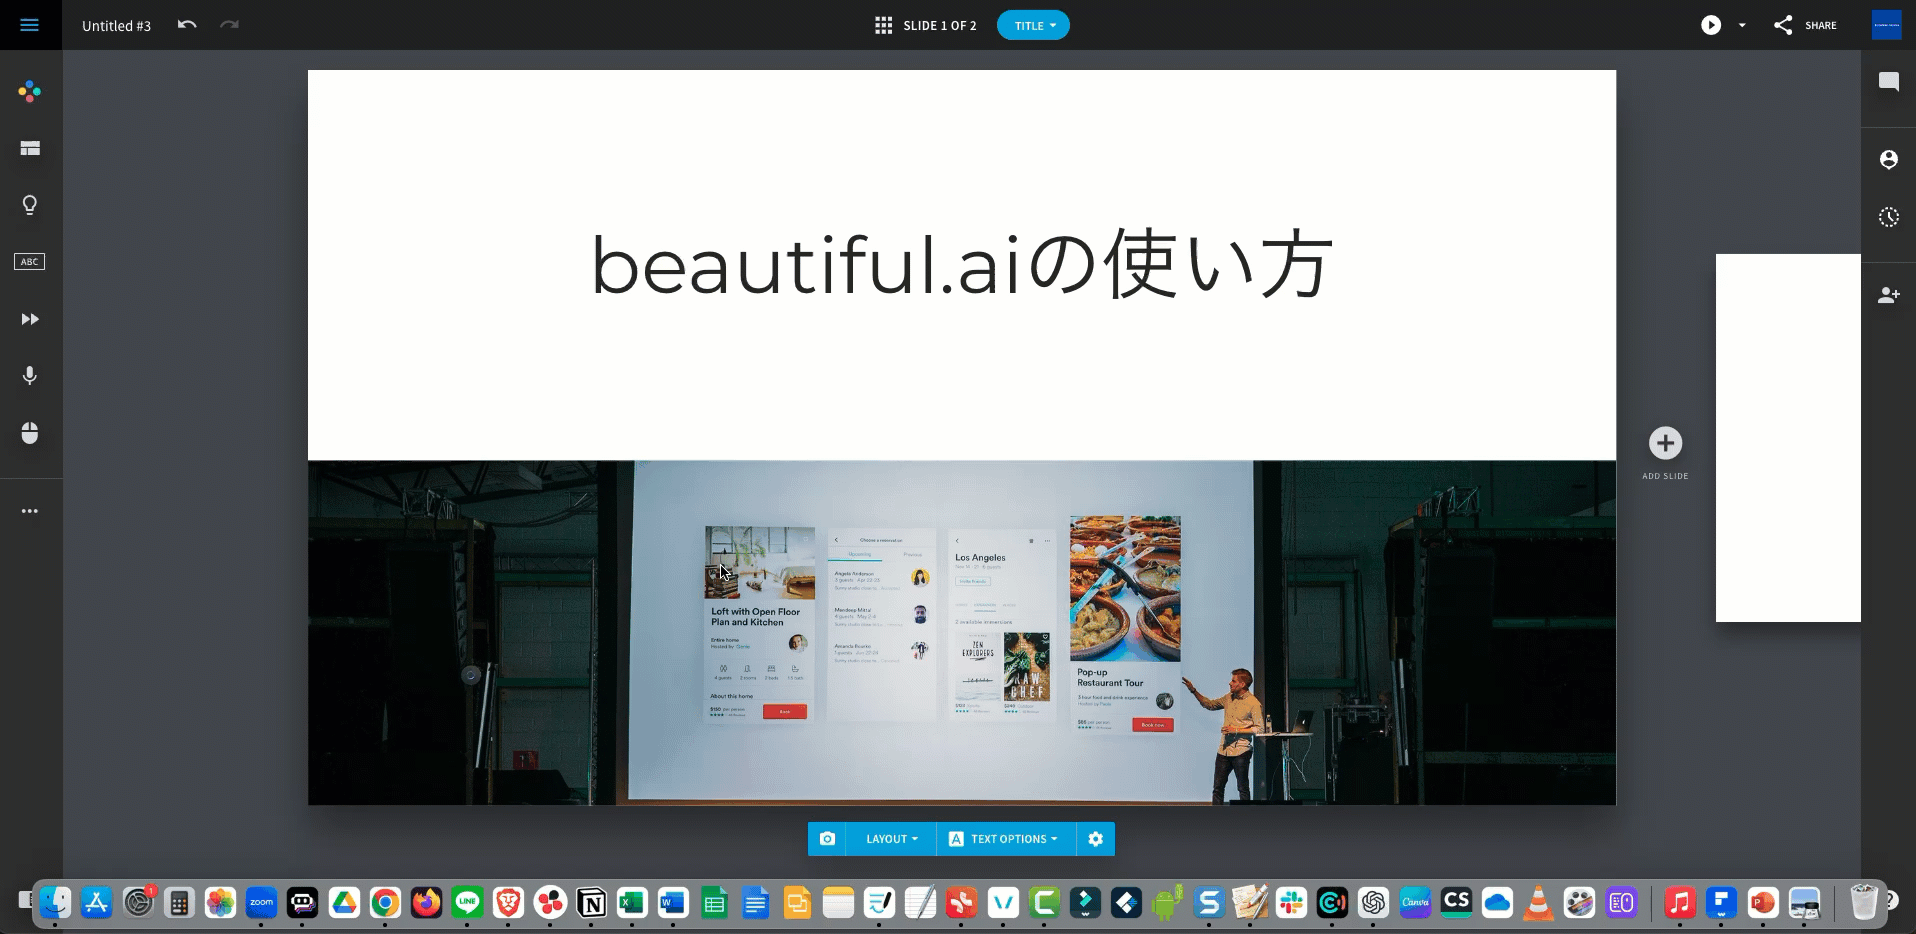
Task: Open the three-dots More menu
Action: pos(30,511)
